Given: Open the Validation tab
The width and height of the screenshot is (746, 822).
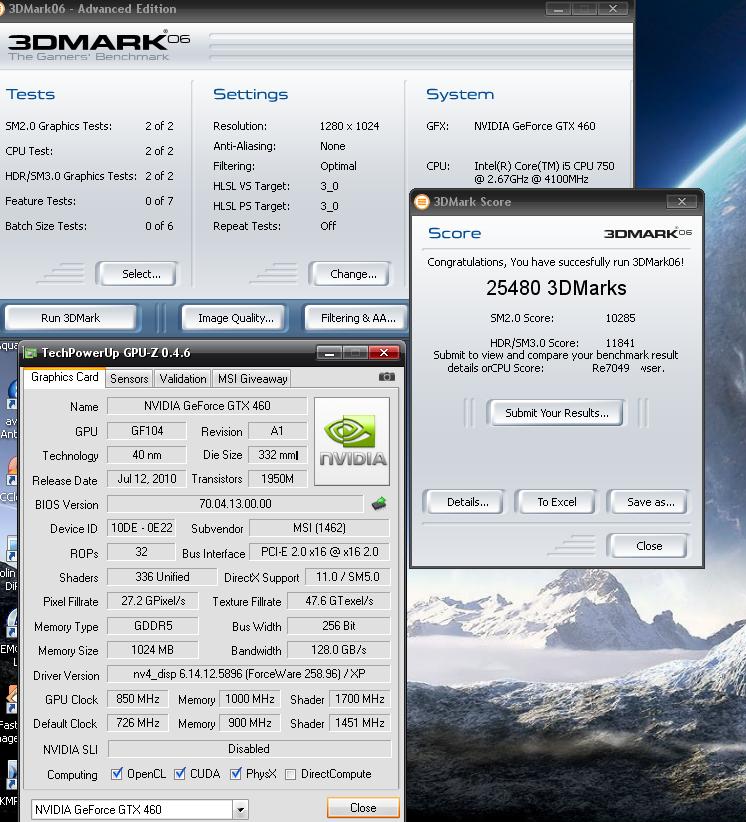Looking at the screenshot, I should click(x=182, y=378).
